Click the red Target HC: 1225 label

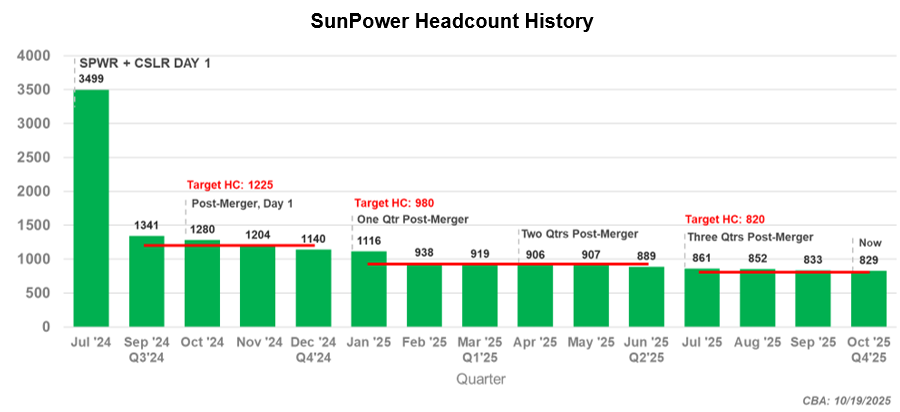tap(230, 185)
